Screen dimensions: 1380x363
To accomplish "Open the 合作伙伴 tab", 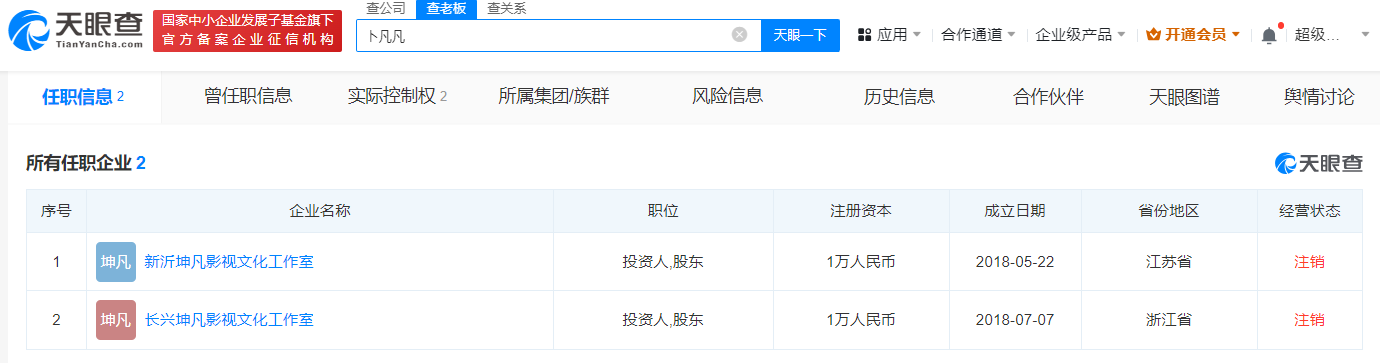I will [1048, 97].
